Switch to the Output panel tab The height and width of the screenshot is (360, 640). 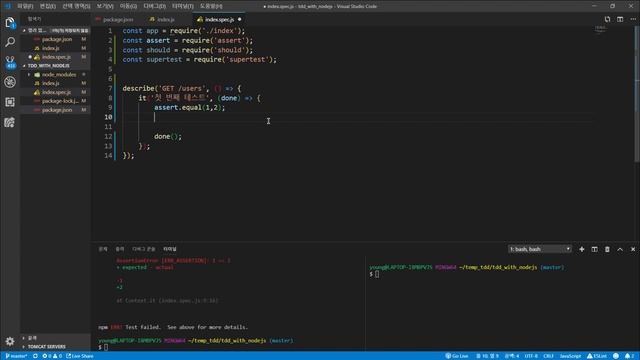120,249
